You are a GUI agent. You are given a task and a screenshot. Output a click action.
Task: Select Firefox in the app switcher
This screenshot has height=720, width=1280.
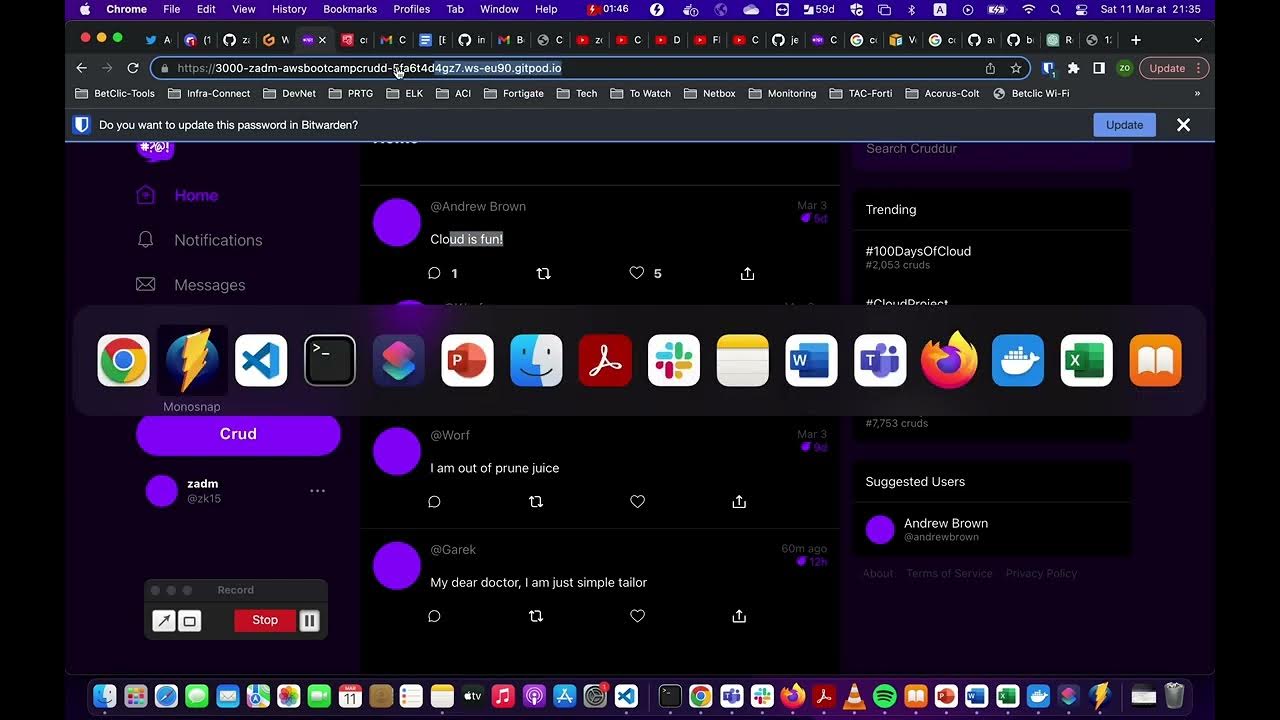pyautogui.click(x=949, y=360)
